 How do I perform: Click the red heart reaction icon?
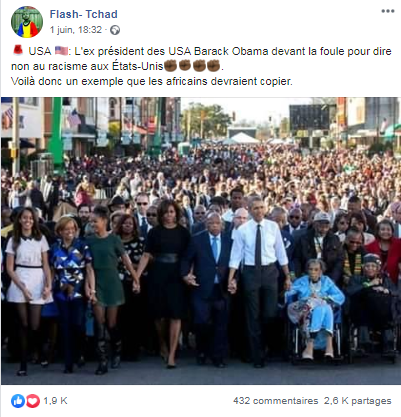pos(33,401)
